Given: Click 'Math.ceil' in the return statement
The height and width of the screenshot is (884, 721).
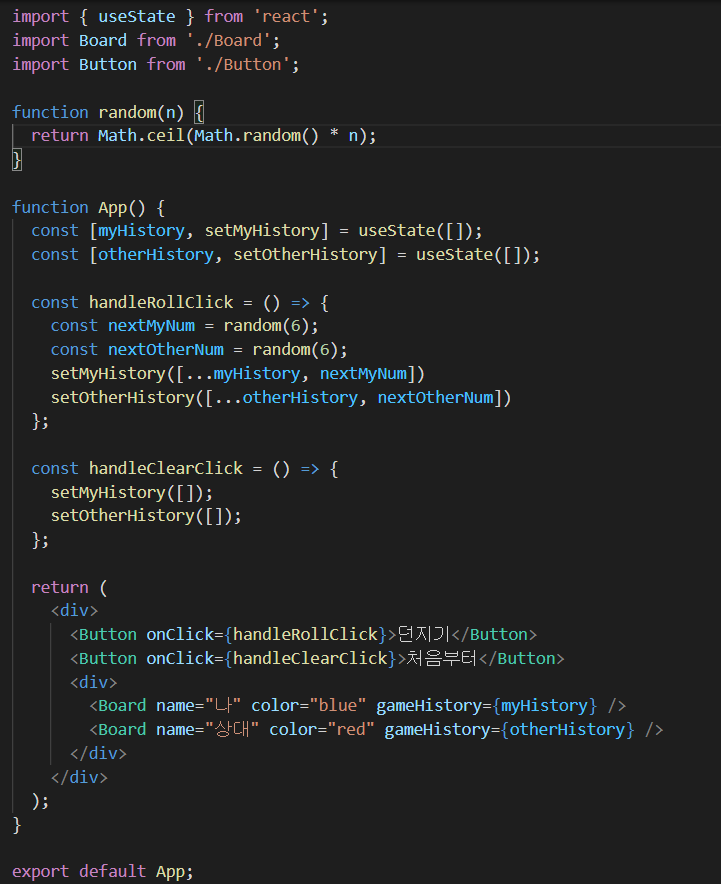Looking at the screenshot, I should point(141,135).
